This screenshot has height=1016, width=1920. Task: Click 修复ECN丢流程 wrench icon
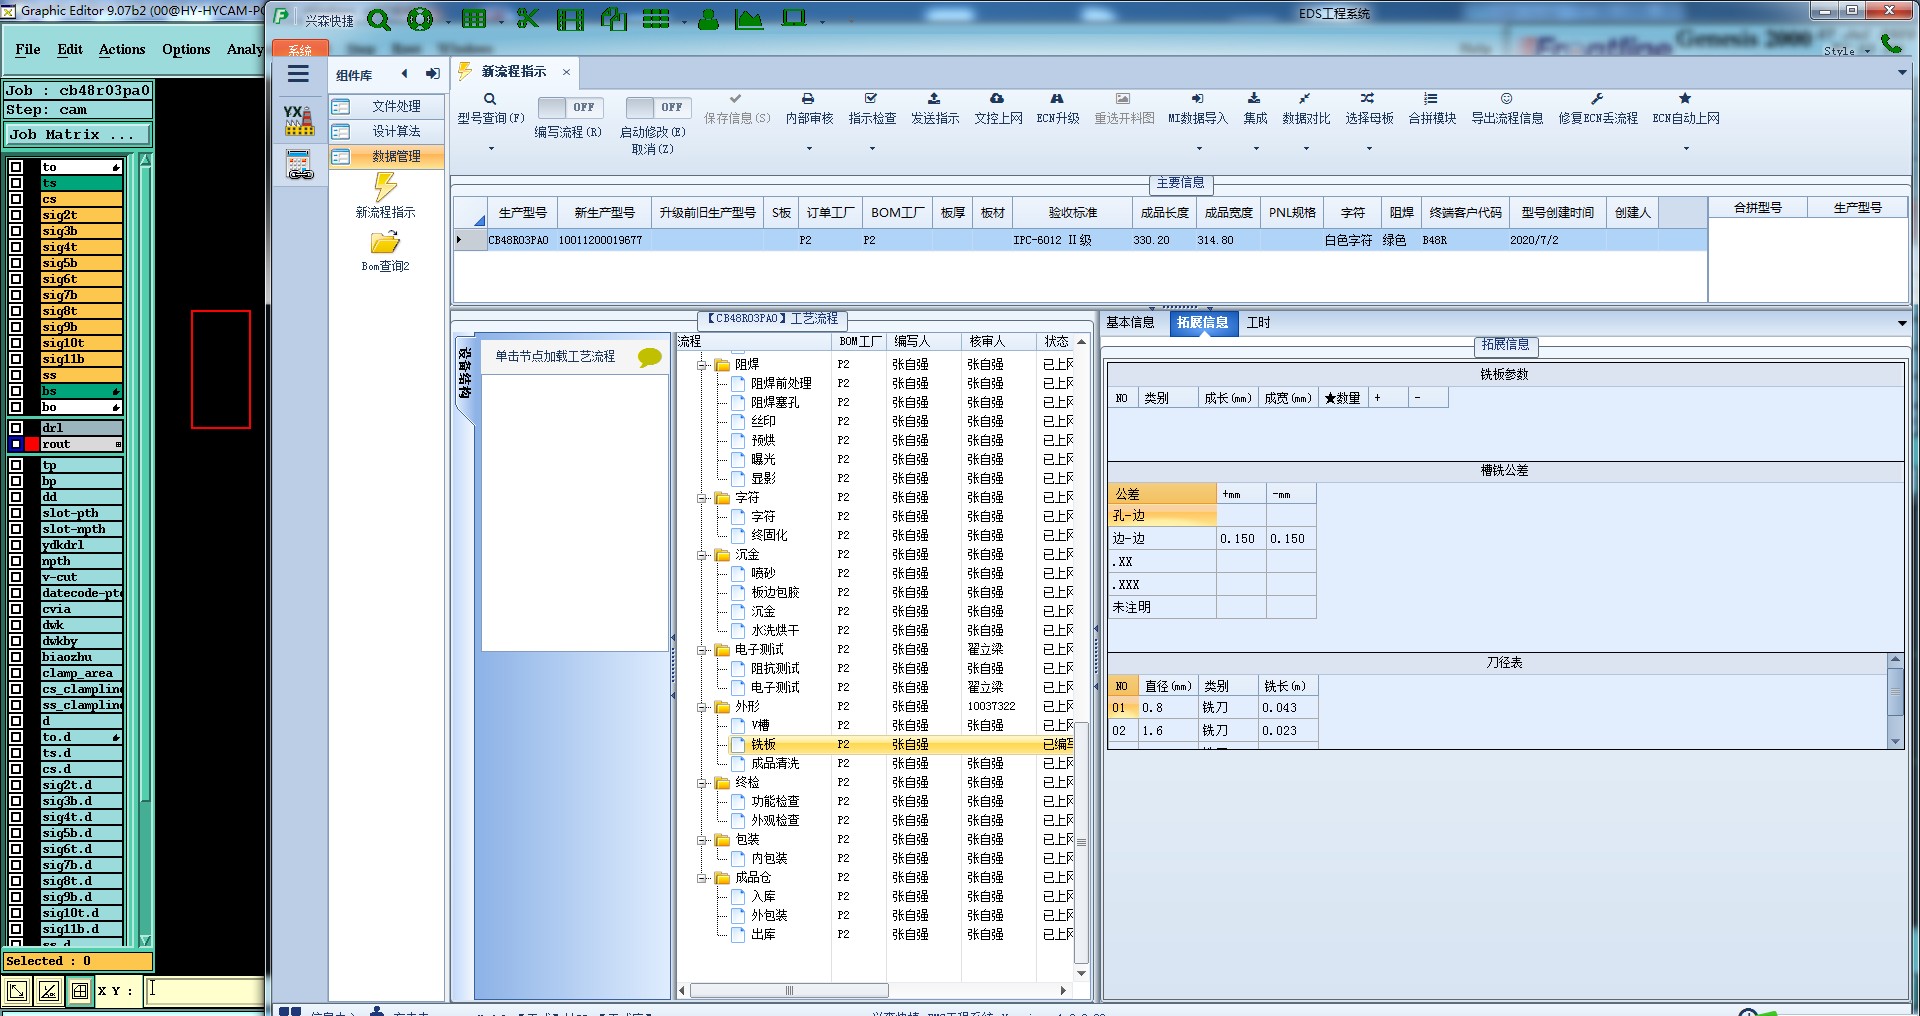pyautogui.click(x=1597, y=99)
